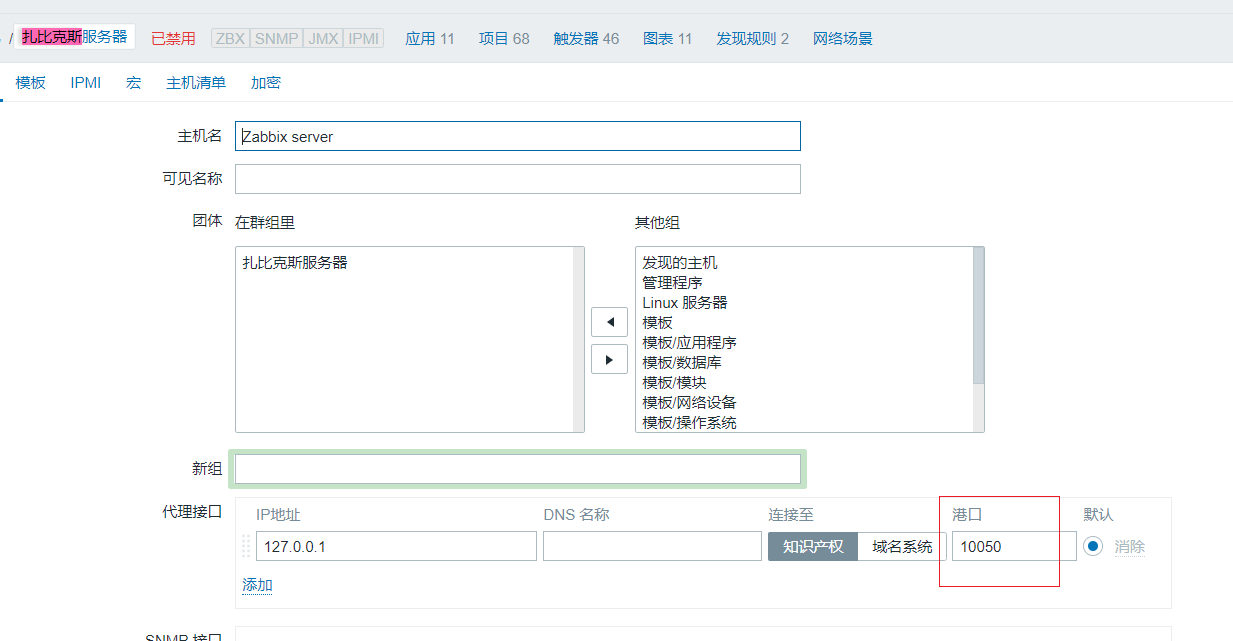
Task: Open the 模板 tab
Action: [31, 83]
